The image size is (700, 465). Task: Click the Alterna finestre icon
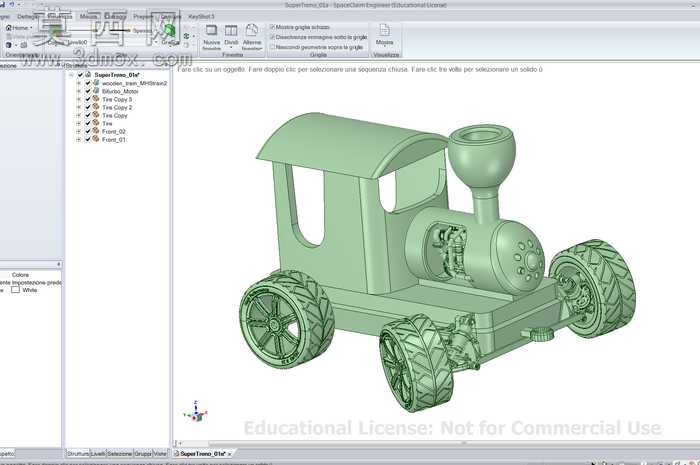pos(252,30)
